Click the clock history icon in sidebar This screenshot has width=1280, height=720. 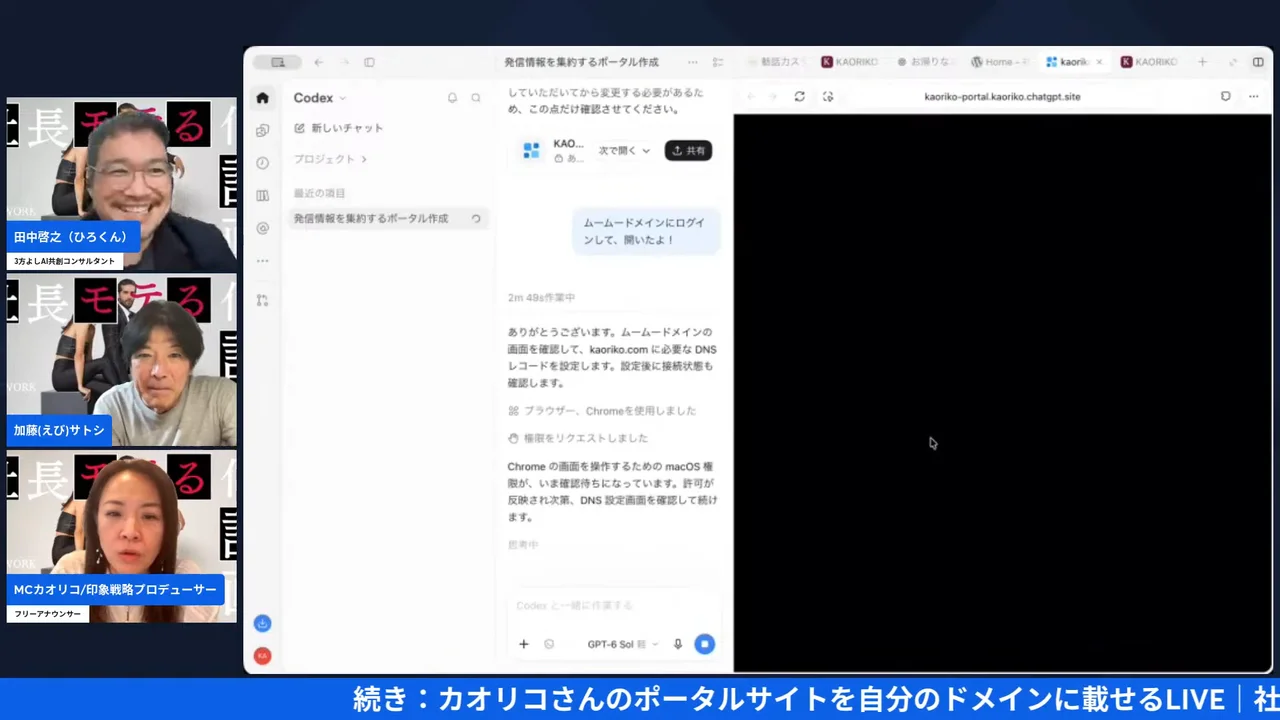[x=262, y=163]
